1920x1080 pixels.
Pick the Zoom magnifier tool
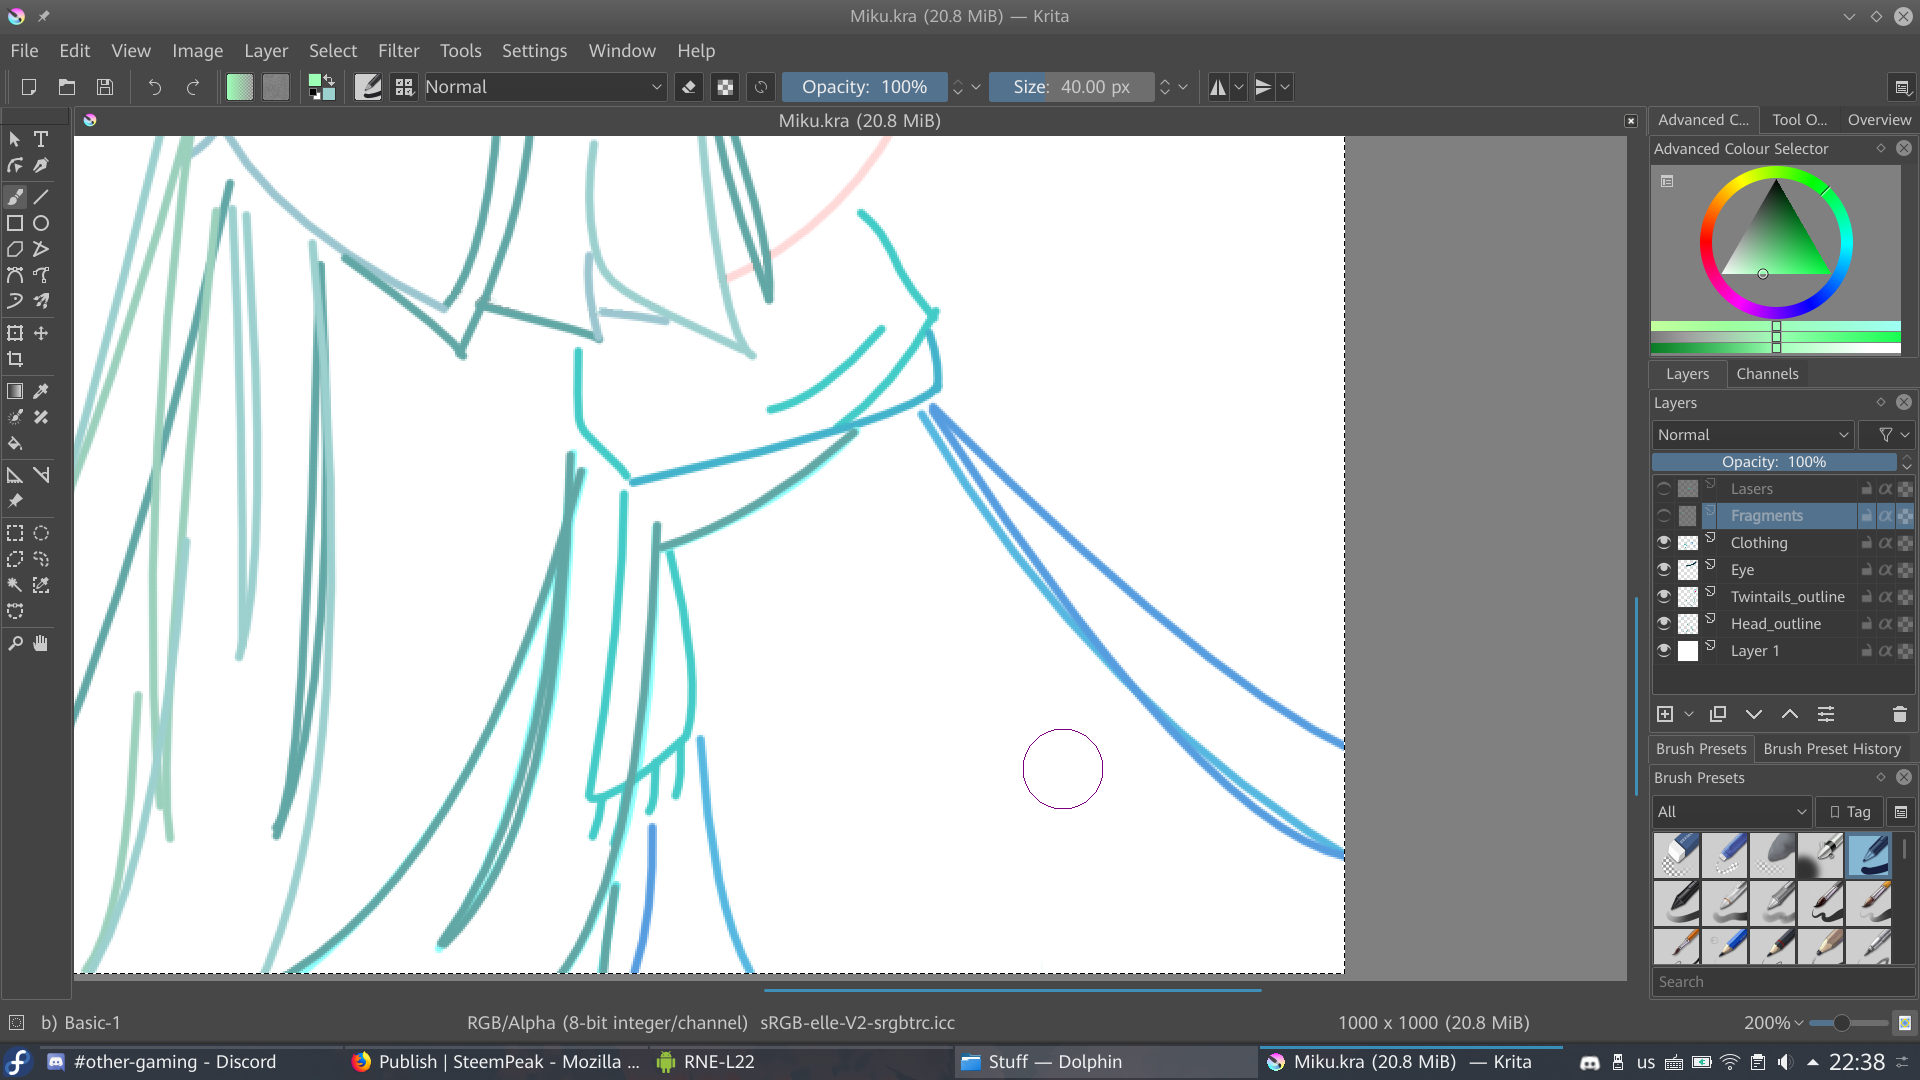(x=15, y=643)
